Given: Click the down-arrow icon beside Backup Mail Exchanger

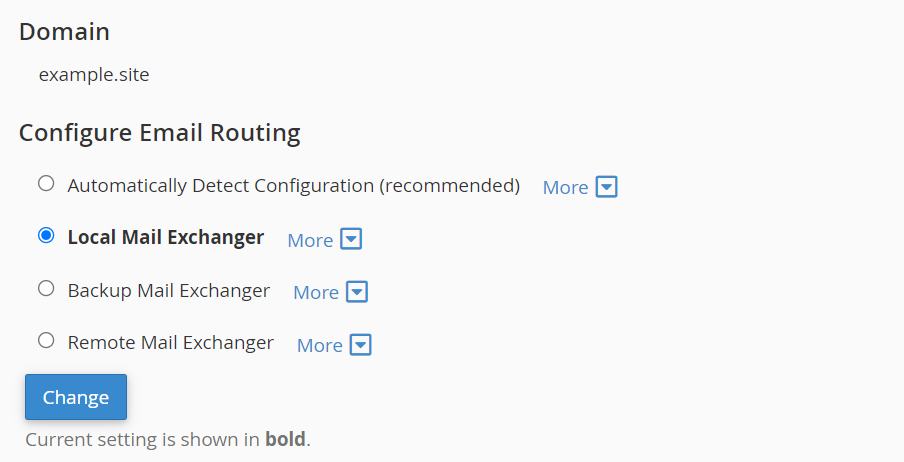Looking at the screenshot, I should click(x=357, y=292).
